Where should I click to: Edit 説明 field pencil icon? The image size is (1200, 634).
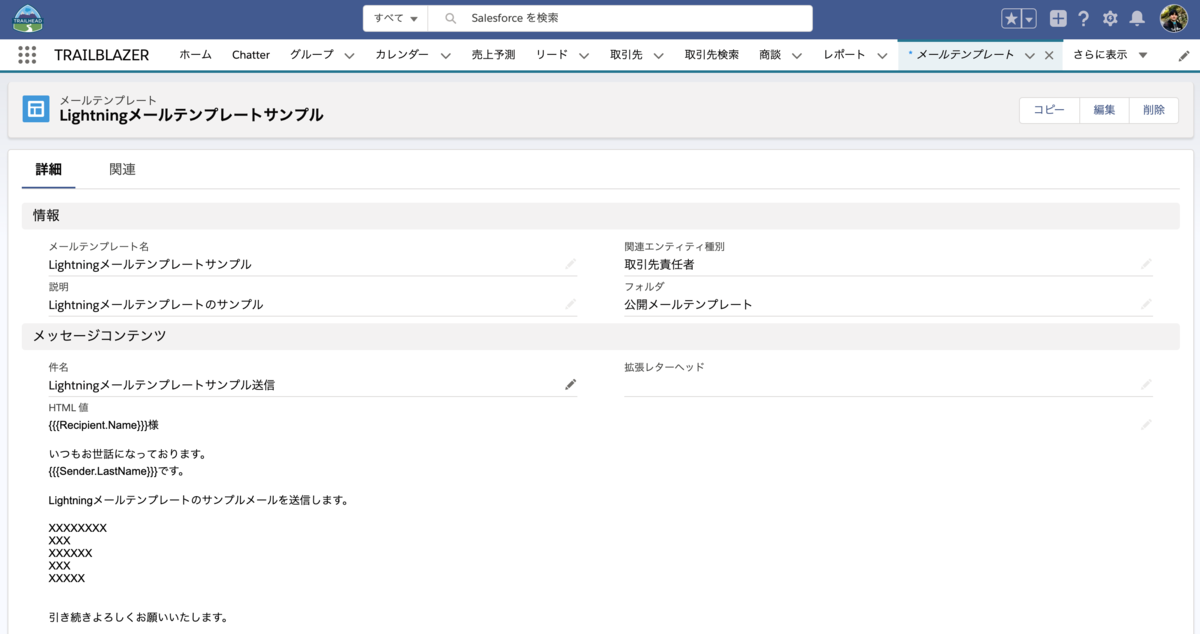[570, 304]
